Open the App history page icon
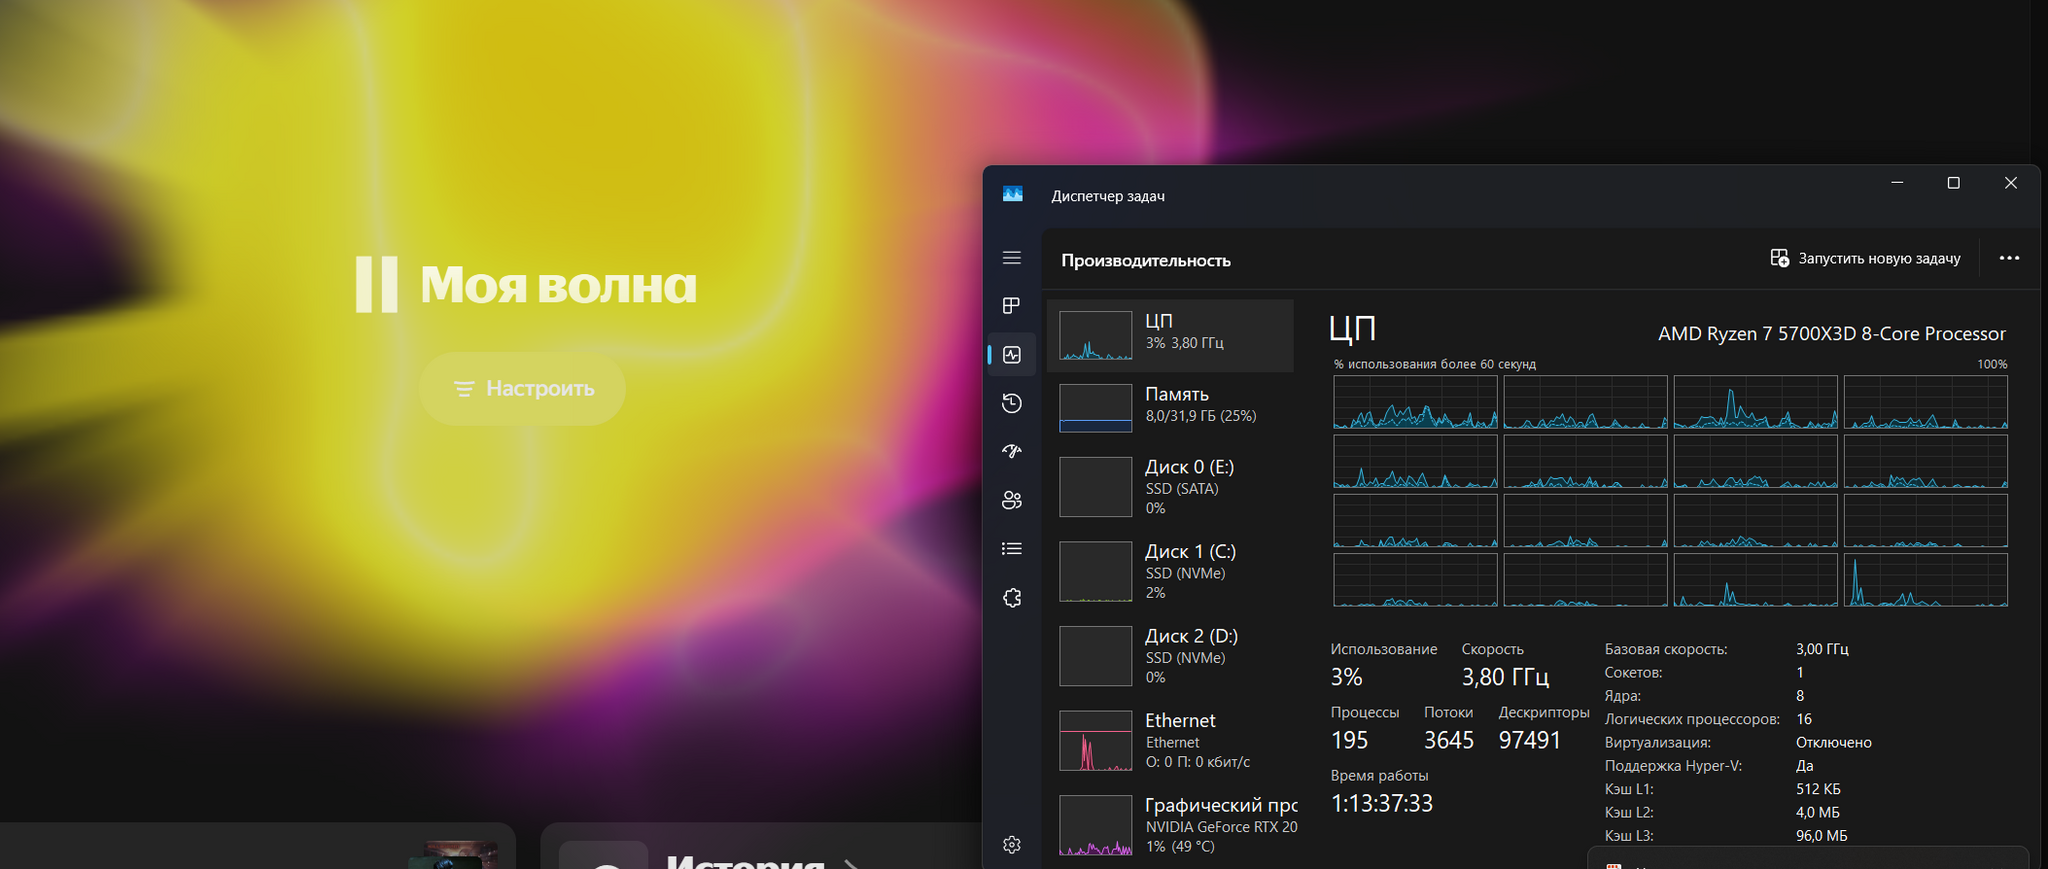 pos(1011,403)
